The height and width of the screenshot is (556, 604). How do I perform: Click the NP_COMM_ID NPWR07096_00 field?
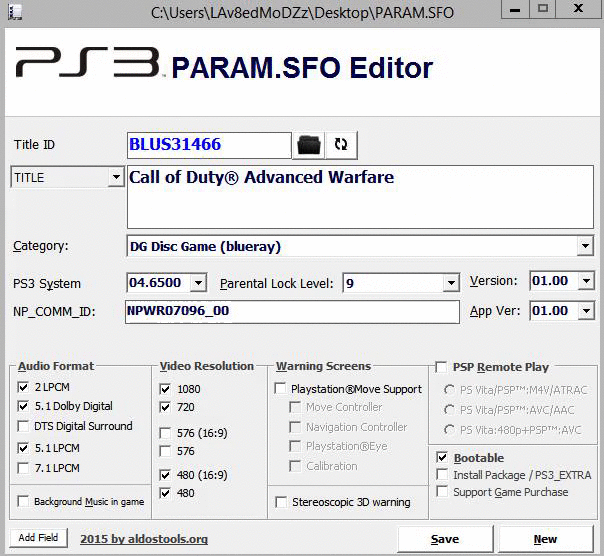pyautogui.click(x=292, y=312)
